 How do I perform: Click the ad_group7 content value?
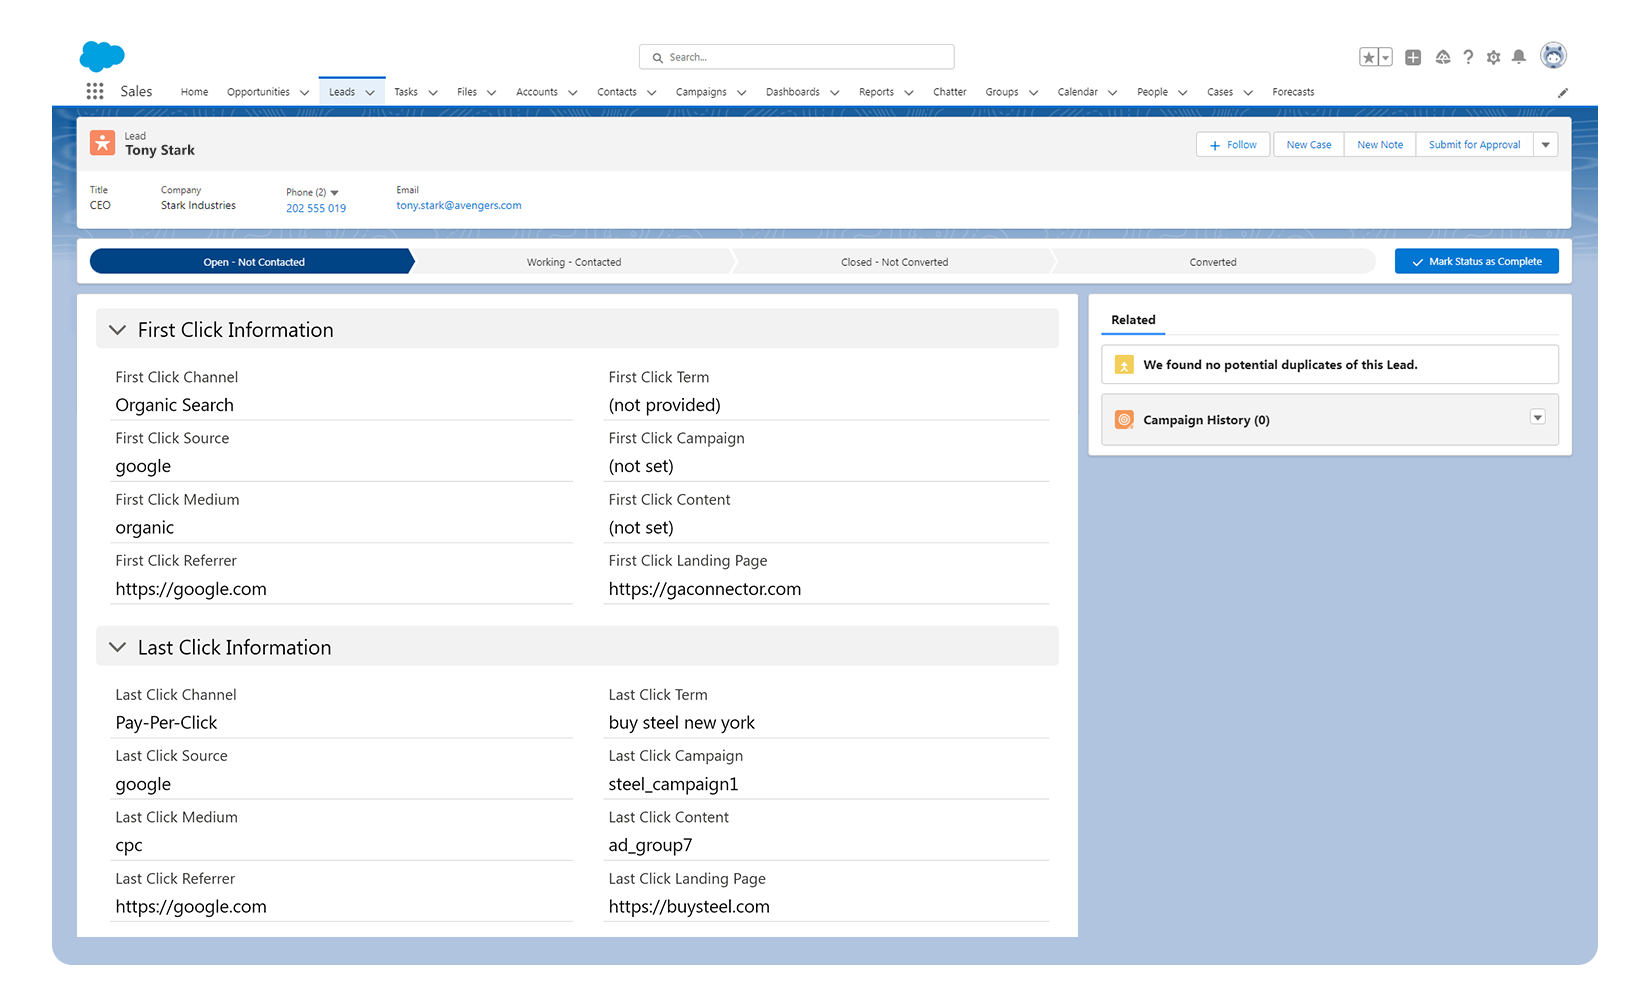[x=650, y=846]
